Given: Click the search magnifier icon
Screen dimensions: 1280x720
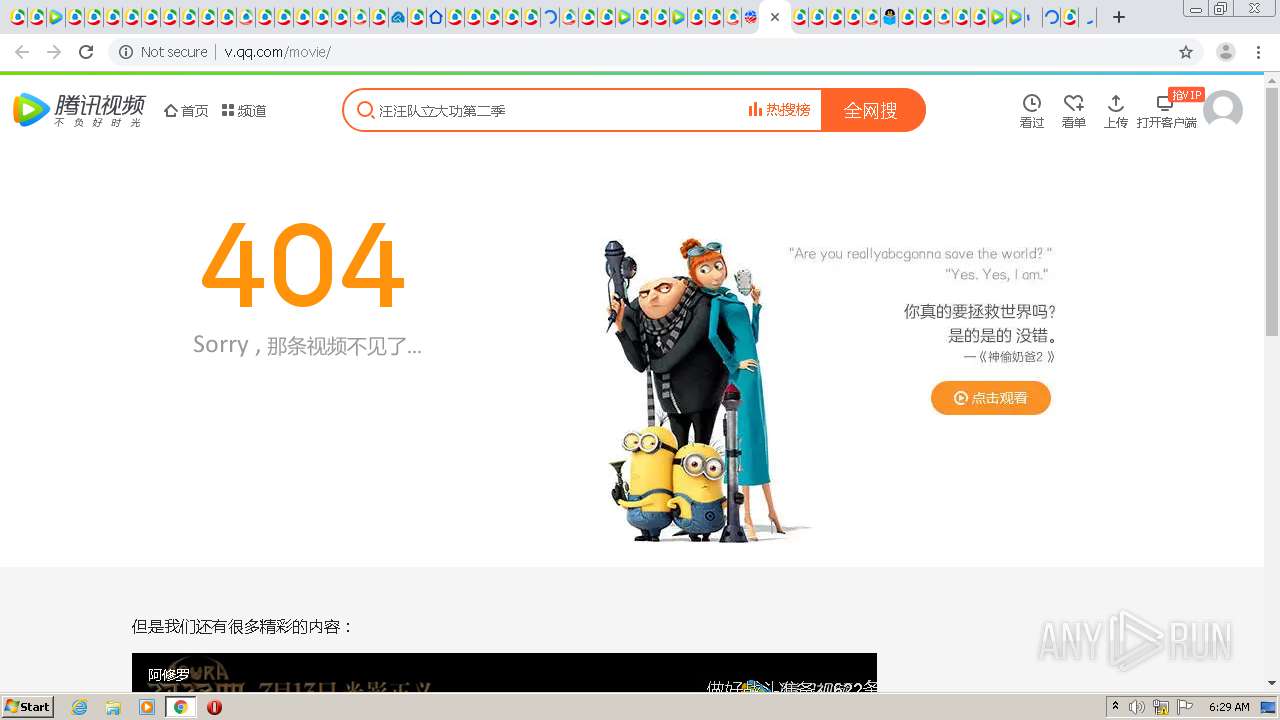Looking at the screenshot, I should coord(366,110).
